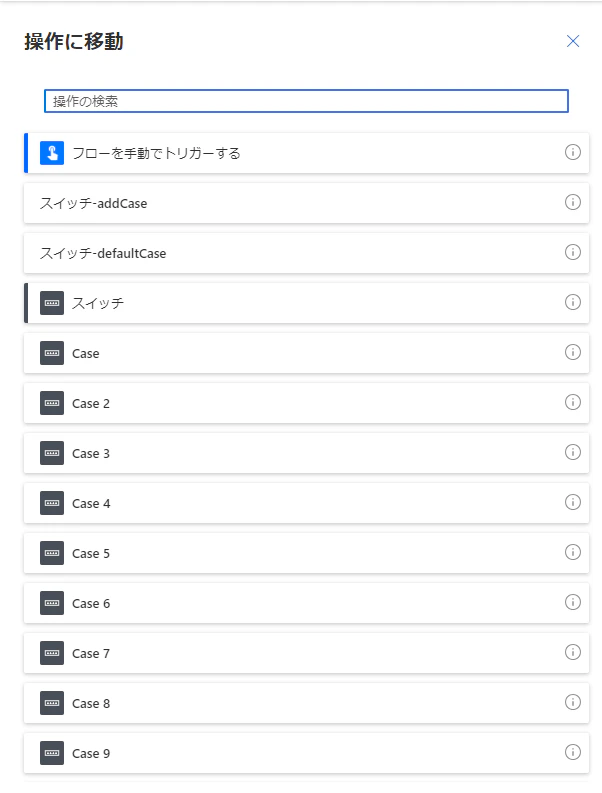Screen dimensions: 602x793
Task: Go to Case 6 operation
Action: pyautogui.click(x=307, y=603)
